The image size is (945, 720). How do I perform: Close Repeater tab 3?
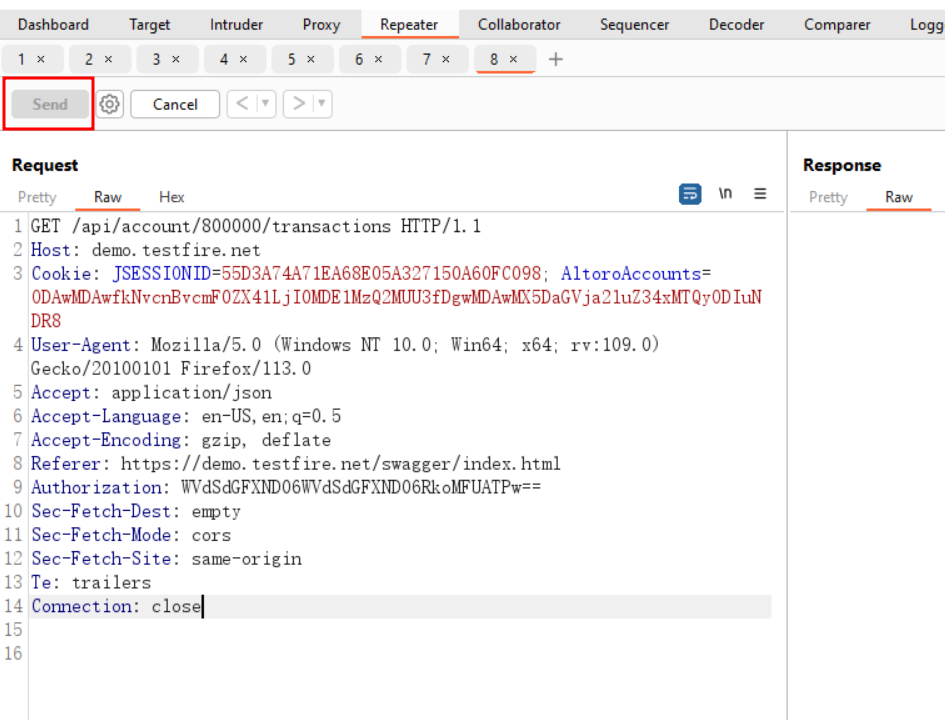coord(177,60)
